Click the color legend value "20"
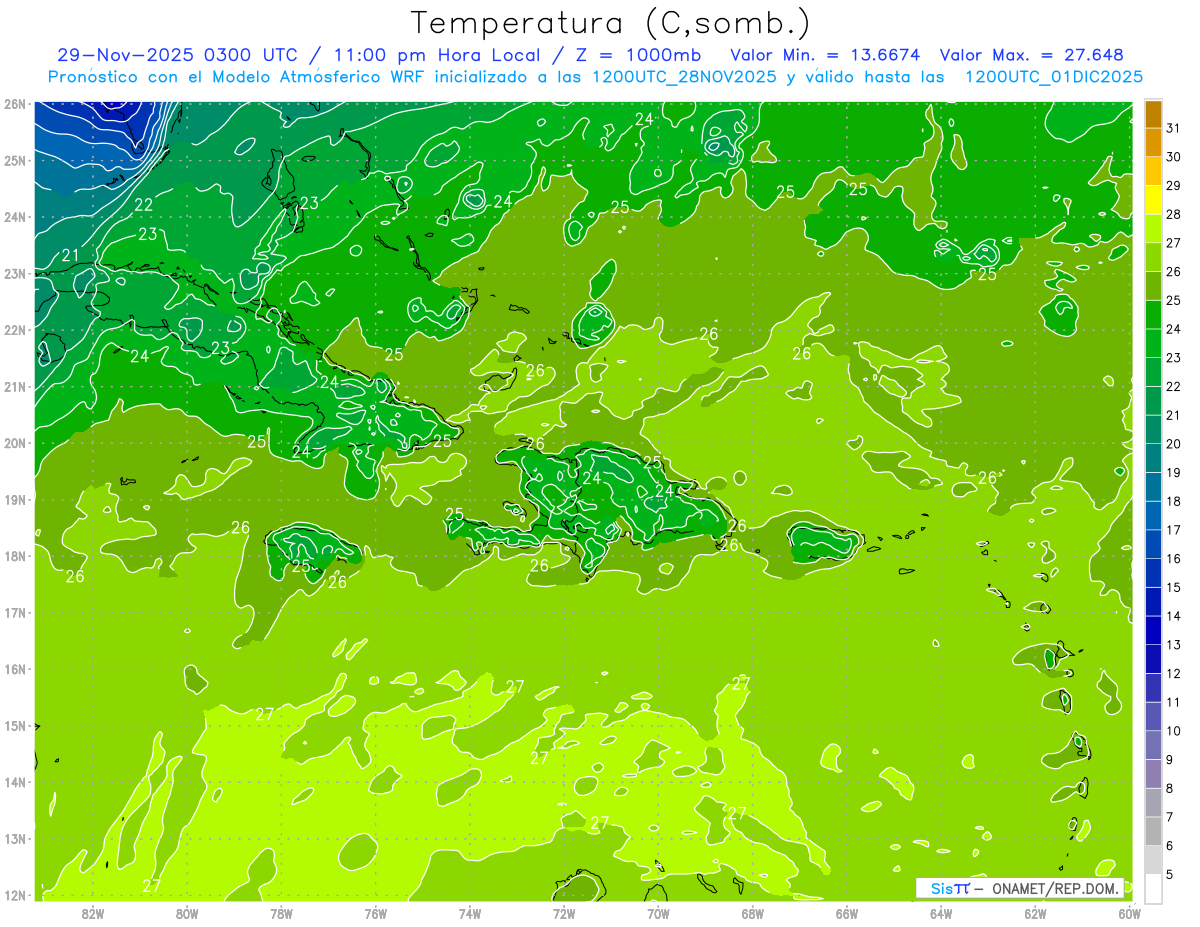 pos(1173,444)
